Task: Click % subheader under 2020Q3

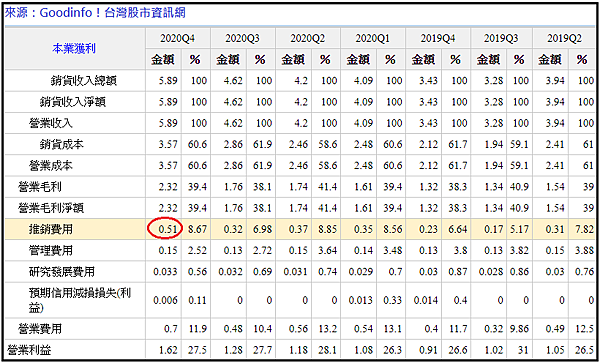Action: tap(260, 60)
